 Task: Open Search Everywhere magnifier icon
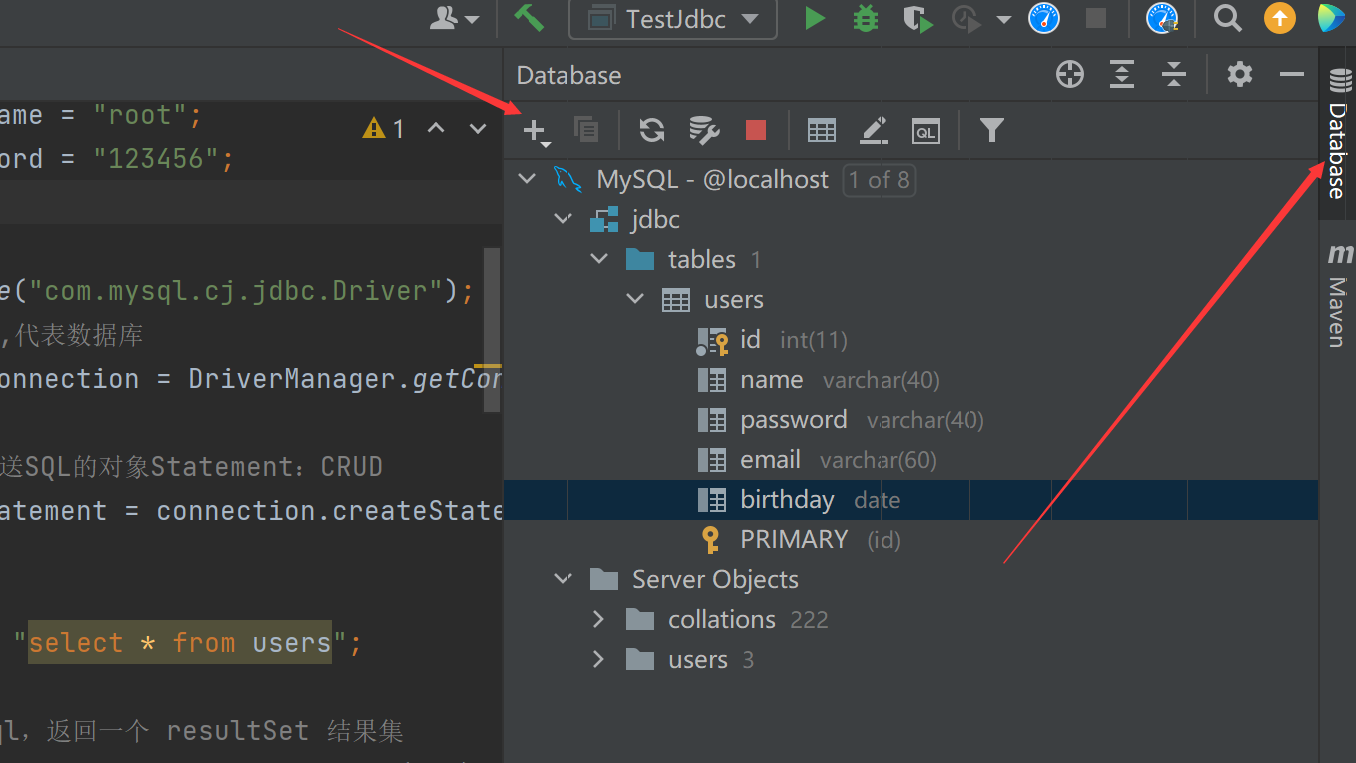[x=1227, y=18]
